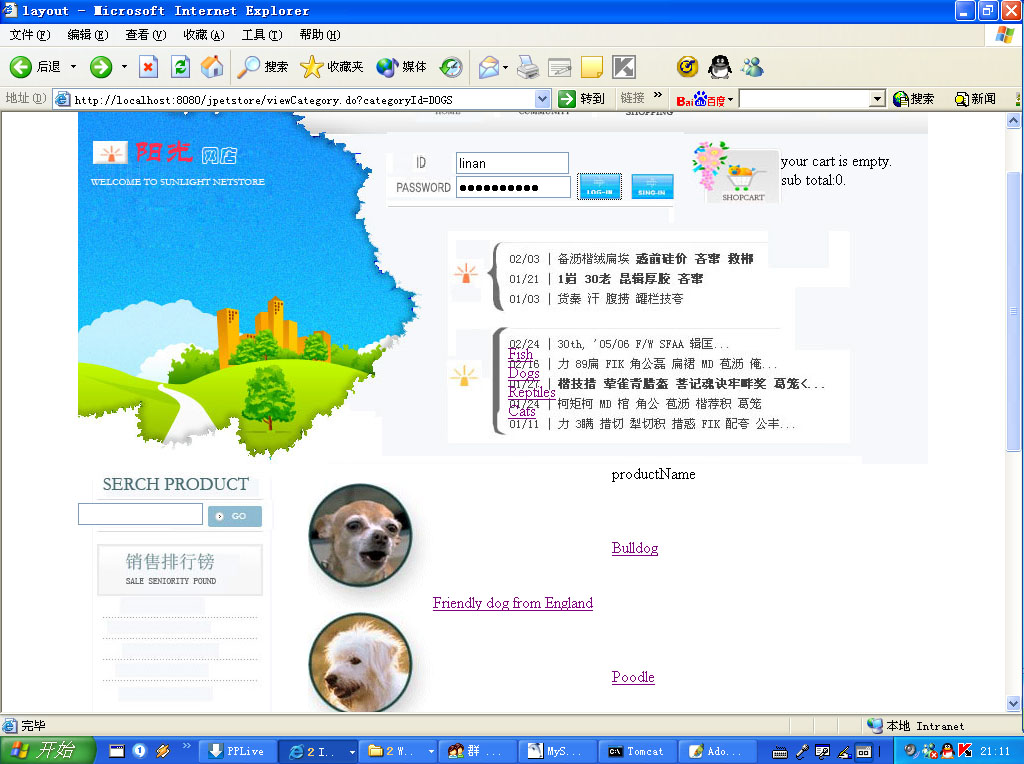Expand the Back button history dropdown
The height and width of the screenshot is (764, 1024).
73,67
